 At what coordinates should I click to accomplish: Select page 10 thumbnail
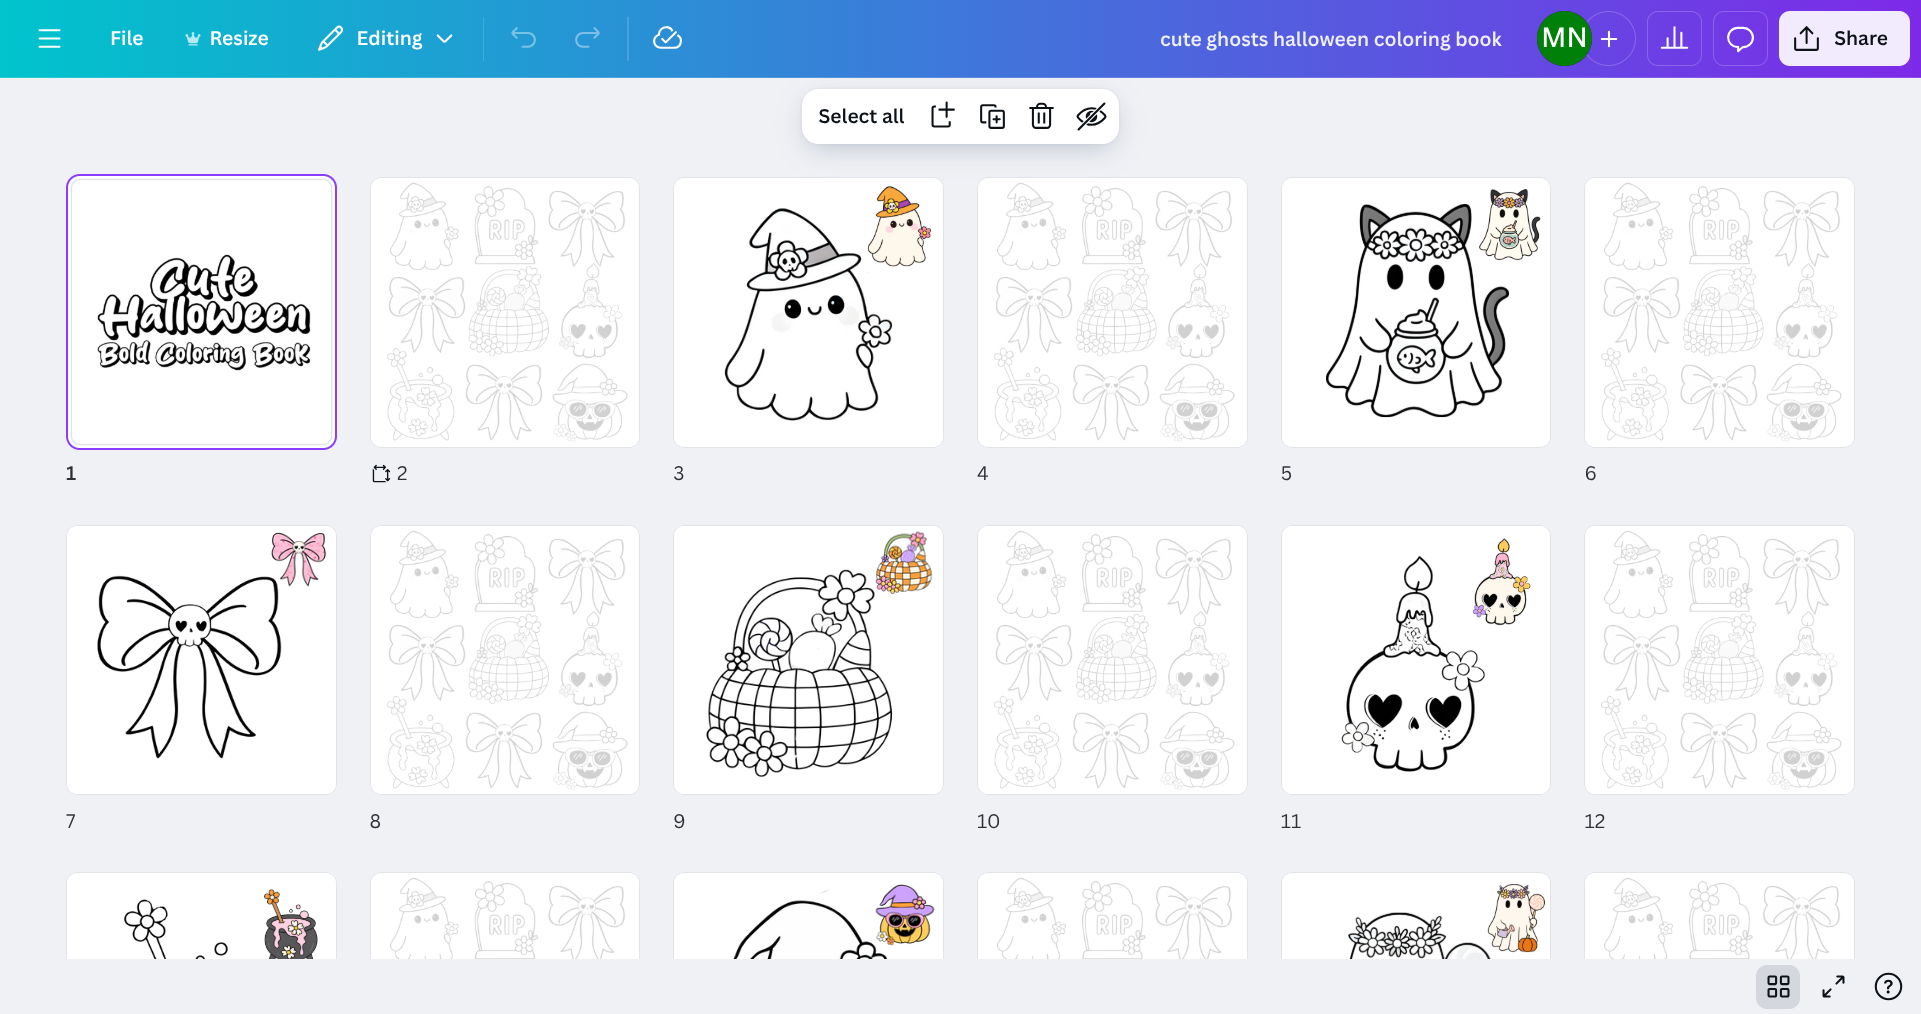click(1112, 660)
